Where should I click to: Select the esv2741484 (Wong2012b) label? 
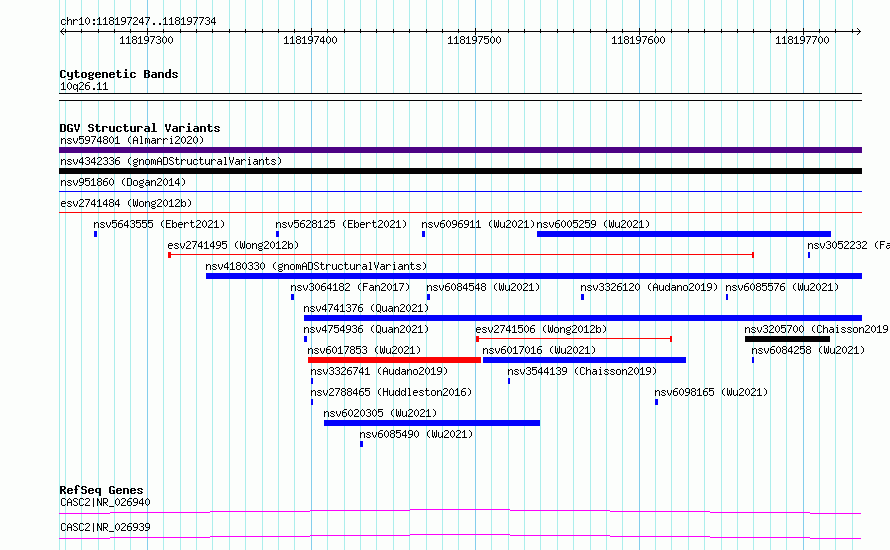[x=126, y=203]
